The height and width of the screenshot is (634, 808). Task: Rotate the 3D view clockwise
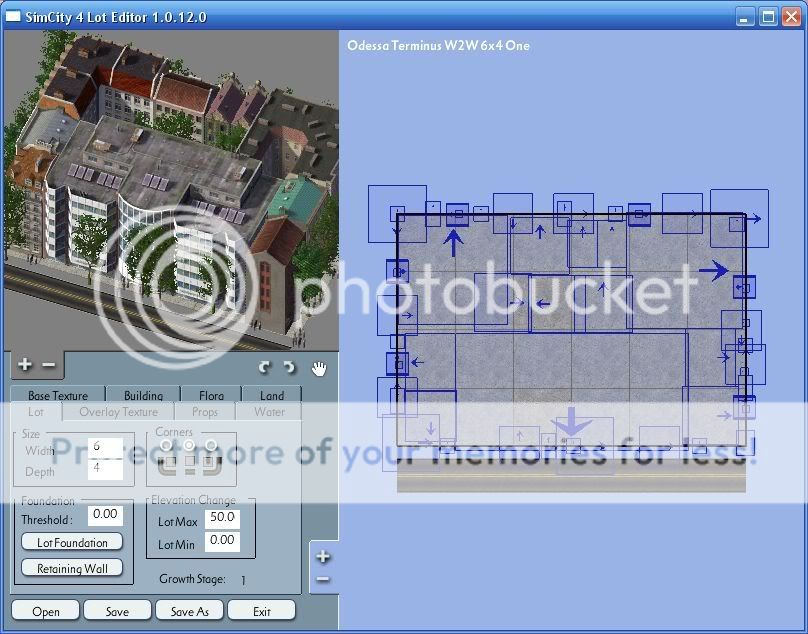click(x=290, y=367)
